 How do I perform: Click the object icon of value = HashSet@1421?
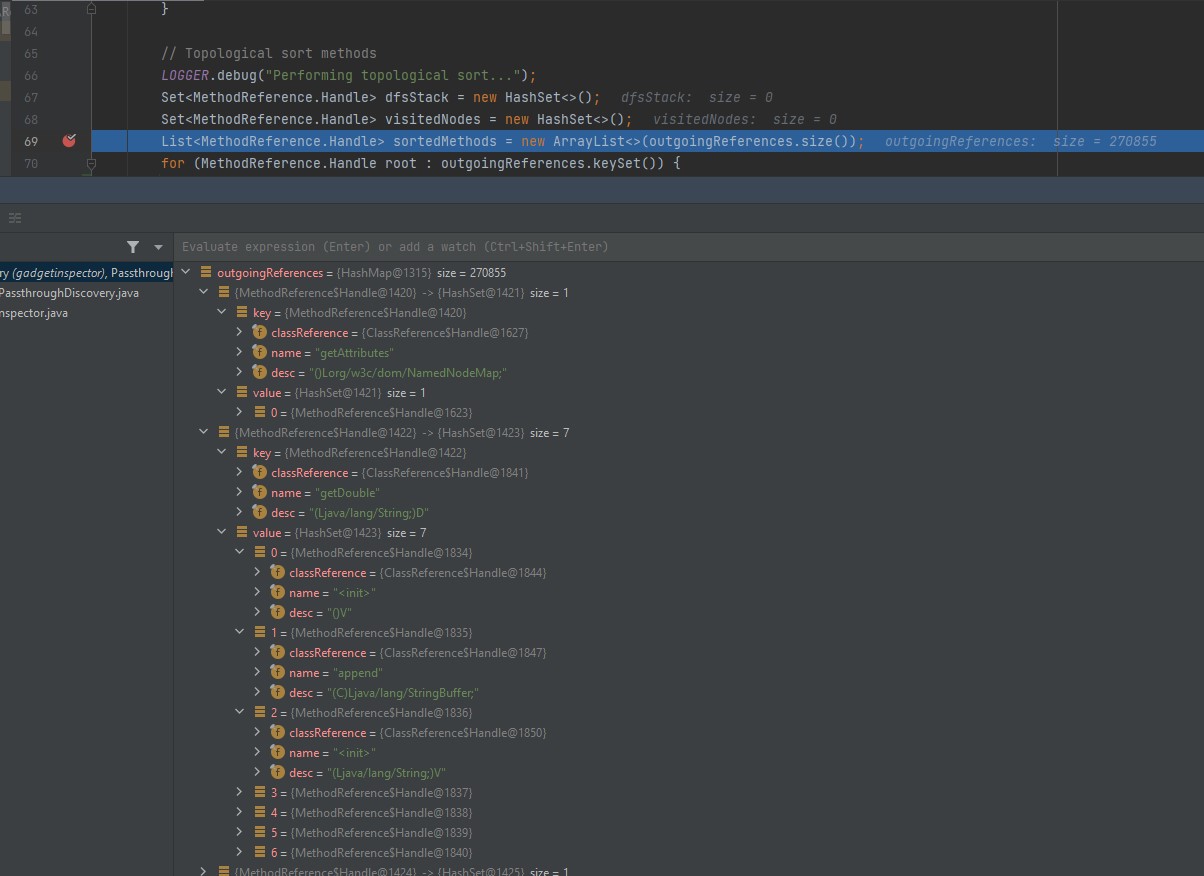[242, 392]
